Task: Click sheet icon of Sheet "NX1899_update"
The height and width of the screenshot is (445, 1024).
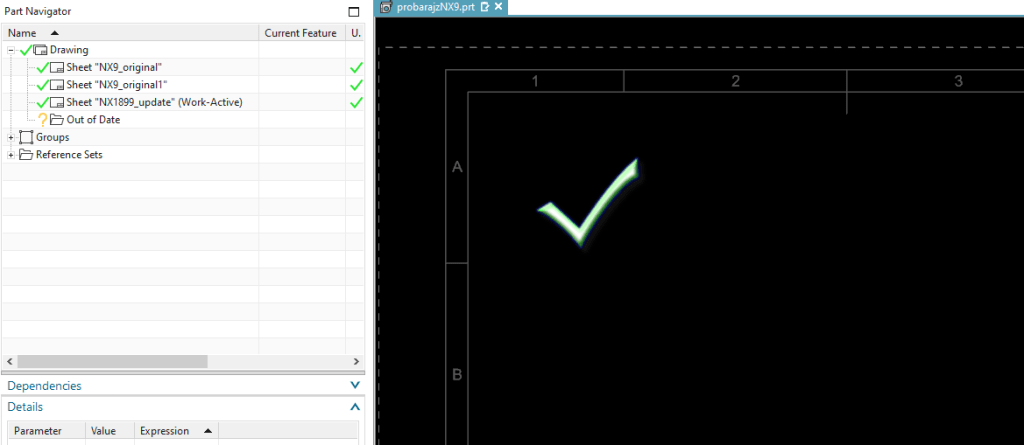Action: [57, 102]
